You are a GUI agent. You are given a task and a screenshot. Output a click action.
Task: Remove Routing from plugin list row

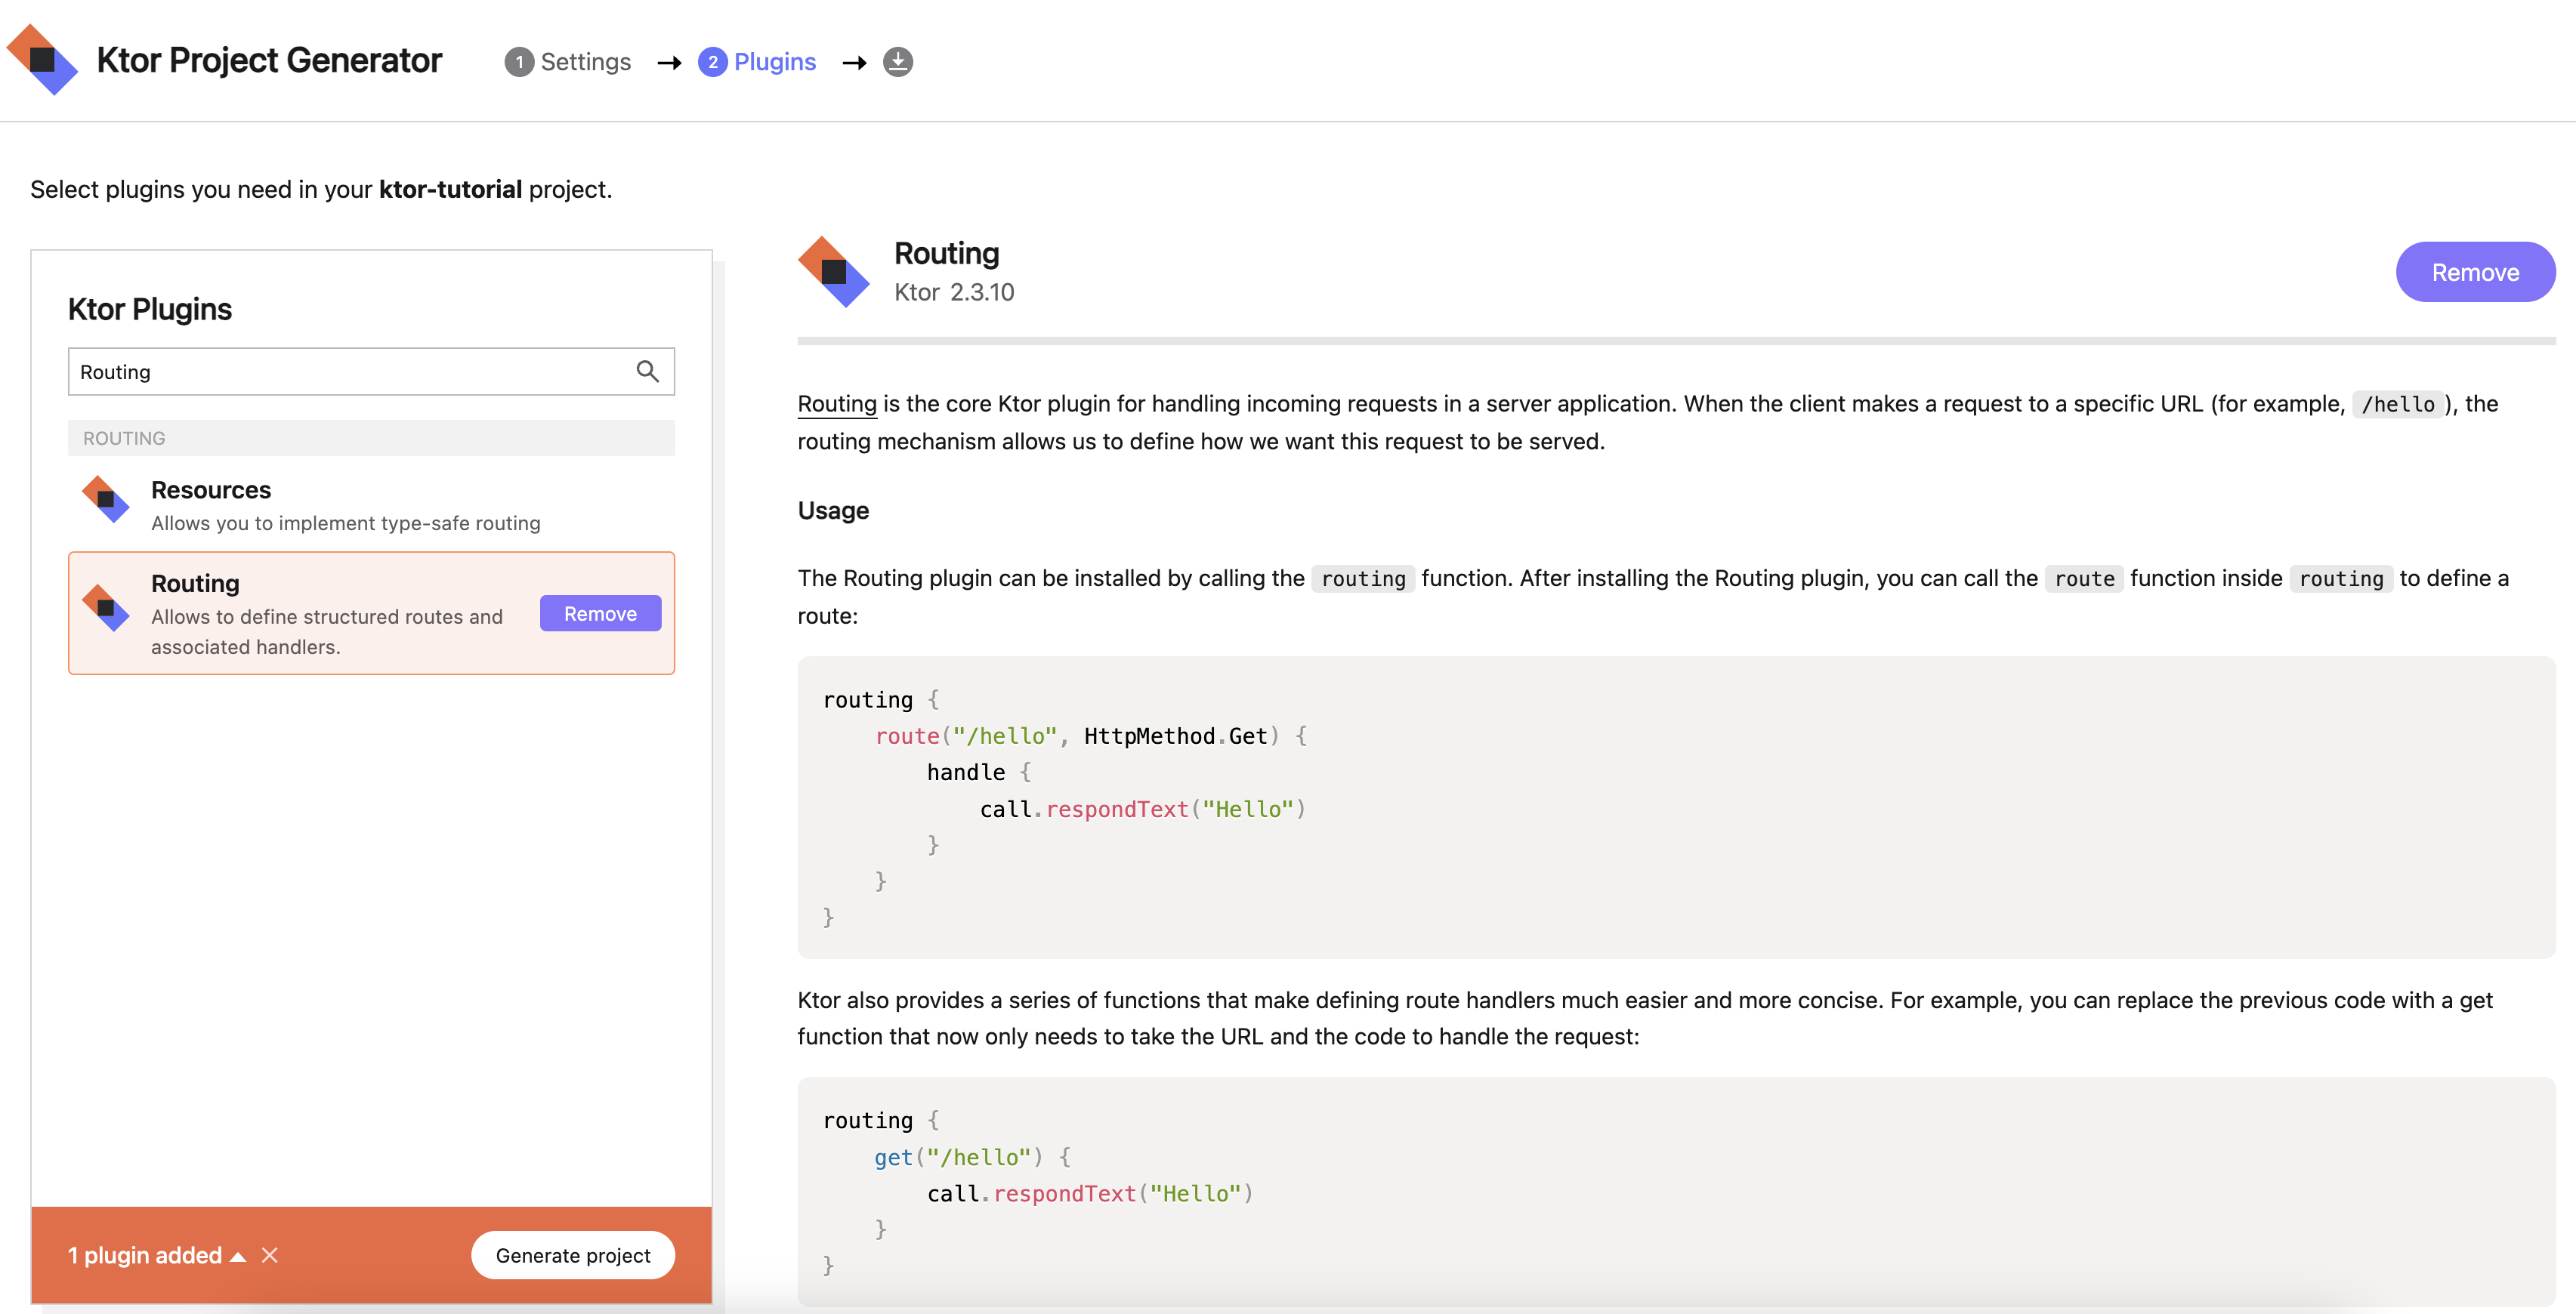tap(600, 613)
